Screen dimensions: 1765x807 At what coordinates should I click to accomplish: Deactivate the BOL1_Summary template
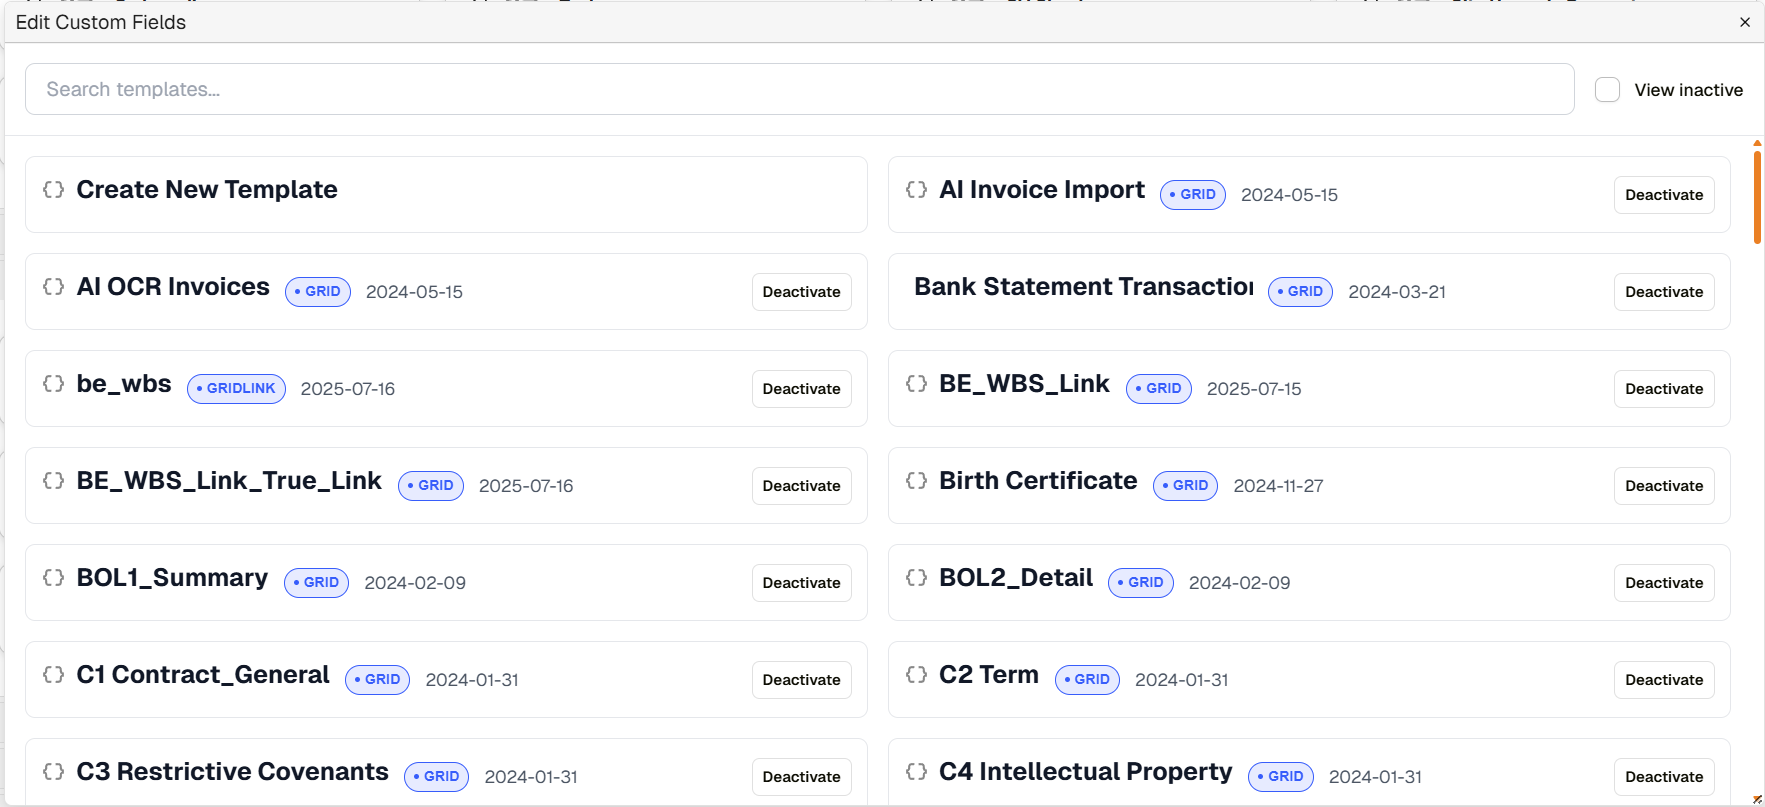click(801, 583)
